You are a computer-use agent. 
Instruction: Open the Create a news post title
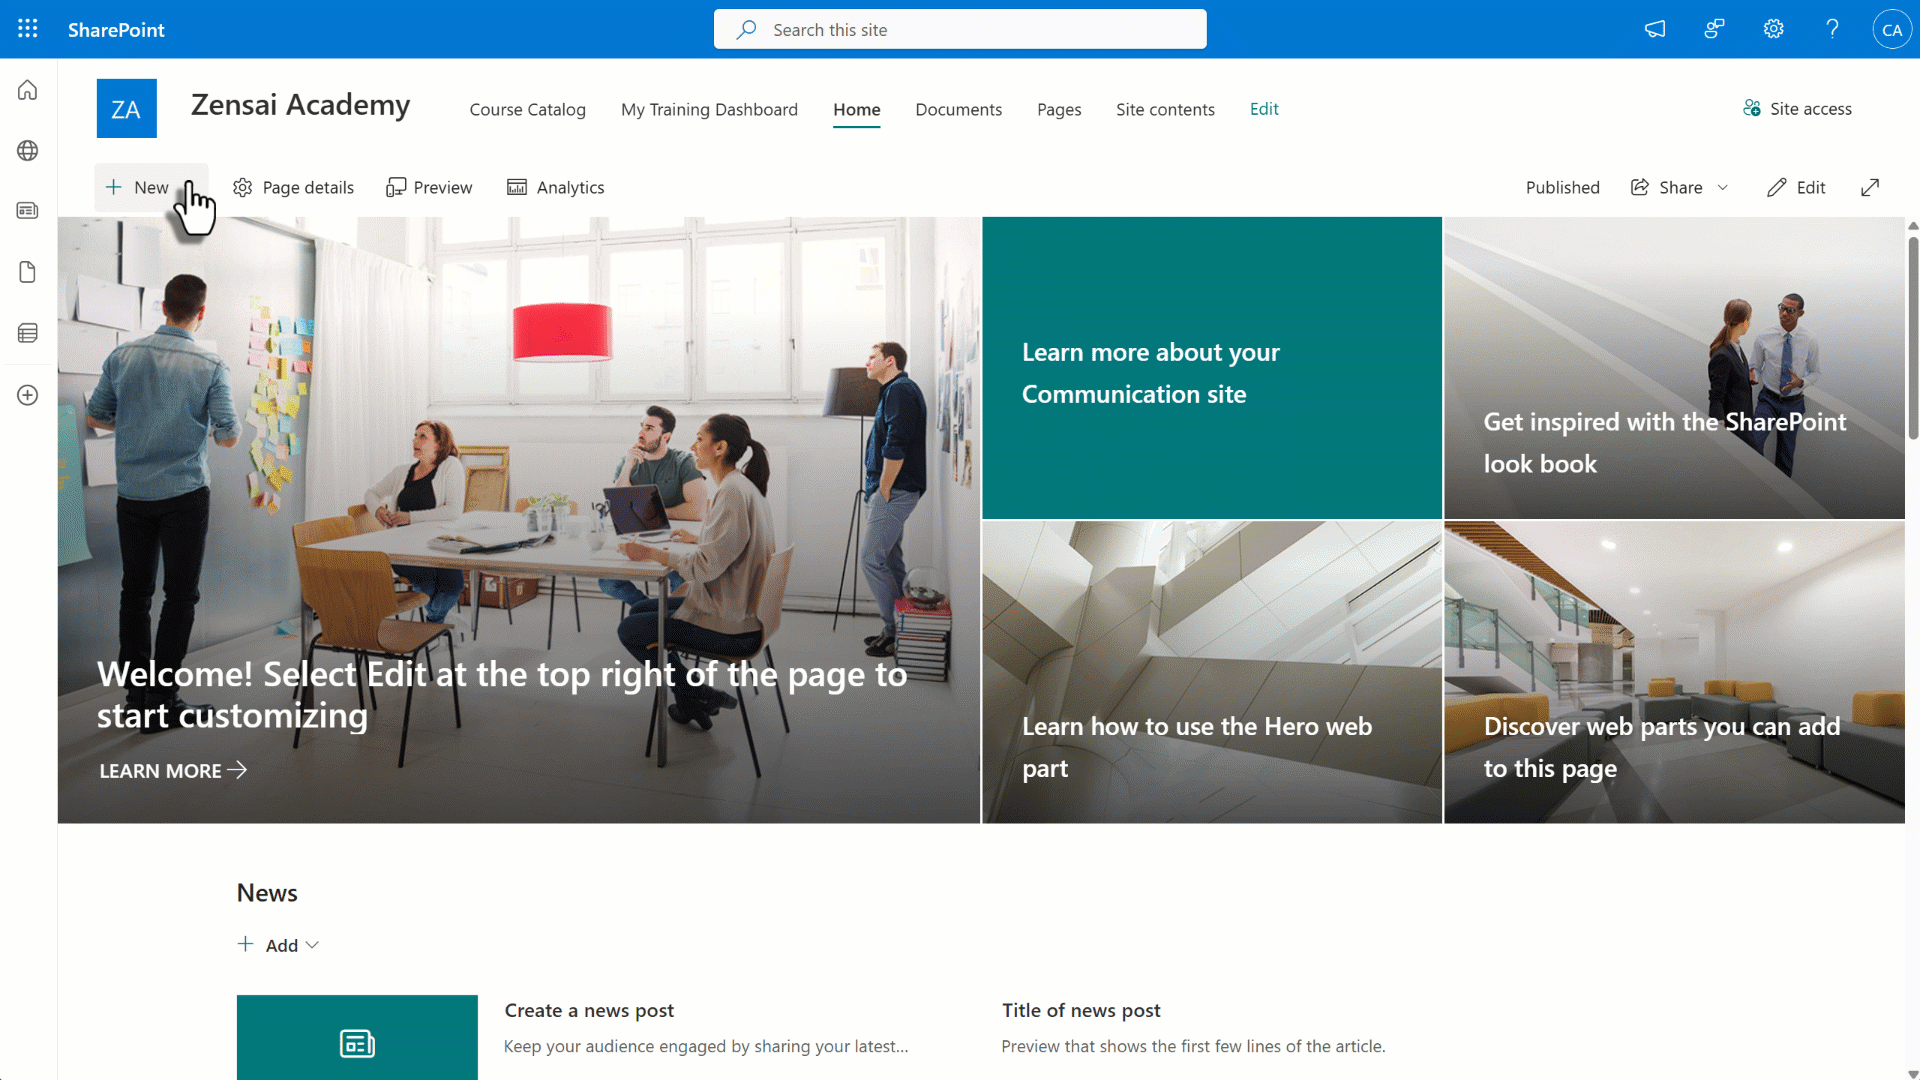[x=589, y=1010]
